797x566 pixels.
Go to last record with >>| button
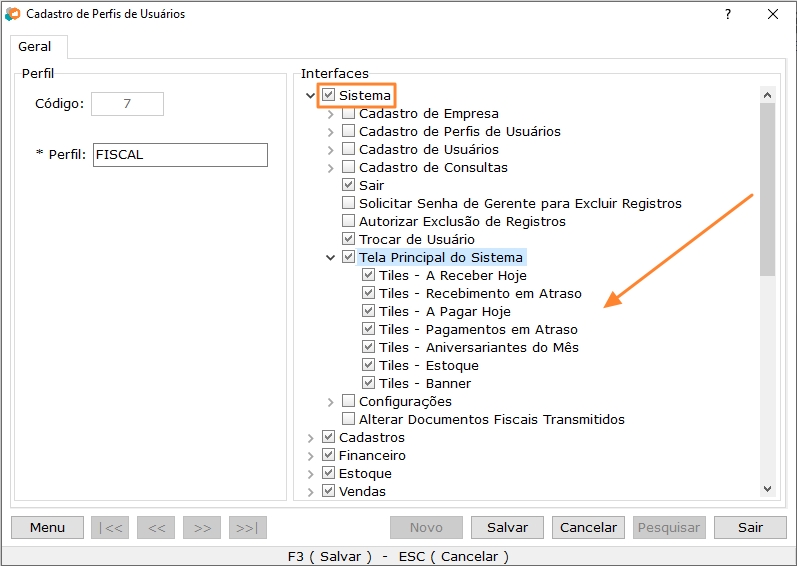click(248, 527)
